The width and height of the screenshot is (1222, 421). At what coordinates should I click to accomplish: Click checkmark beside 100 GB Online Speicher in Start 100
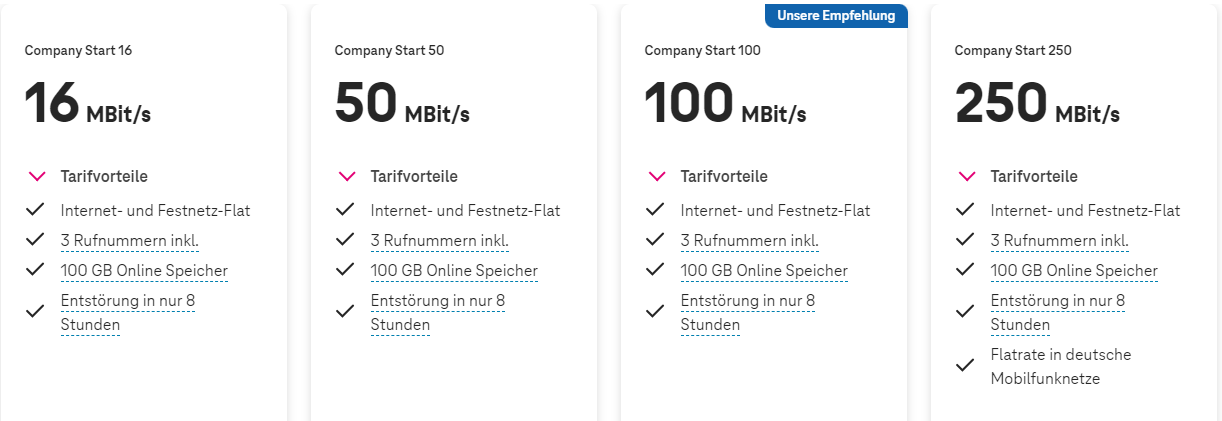click(x=656, y=270)
